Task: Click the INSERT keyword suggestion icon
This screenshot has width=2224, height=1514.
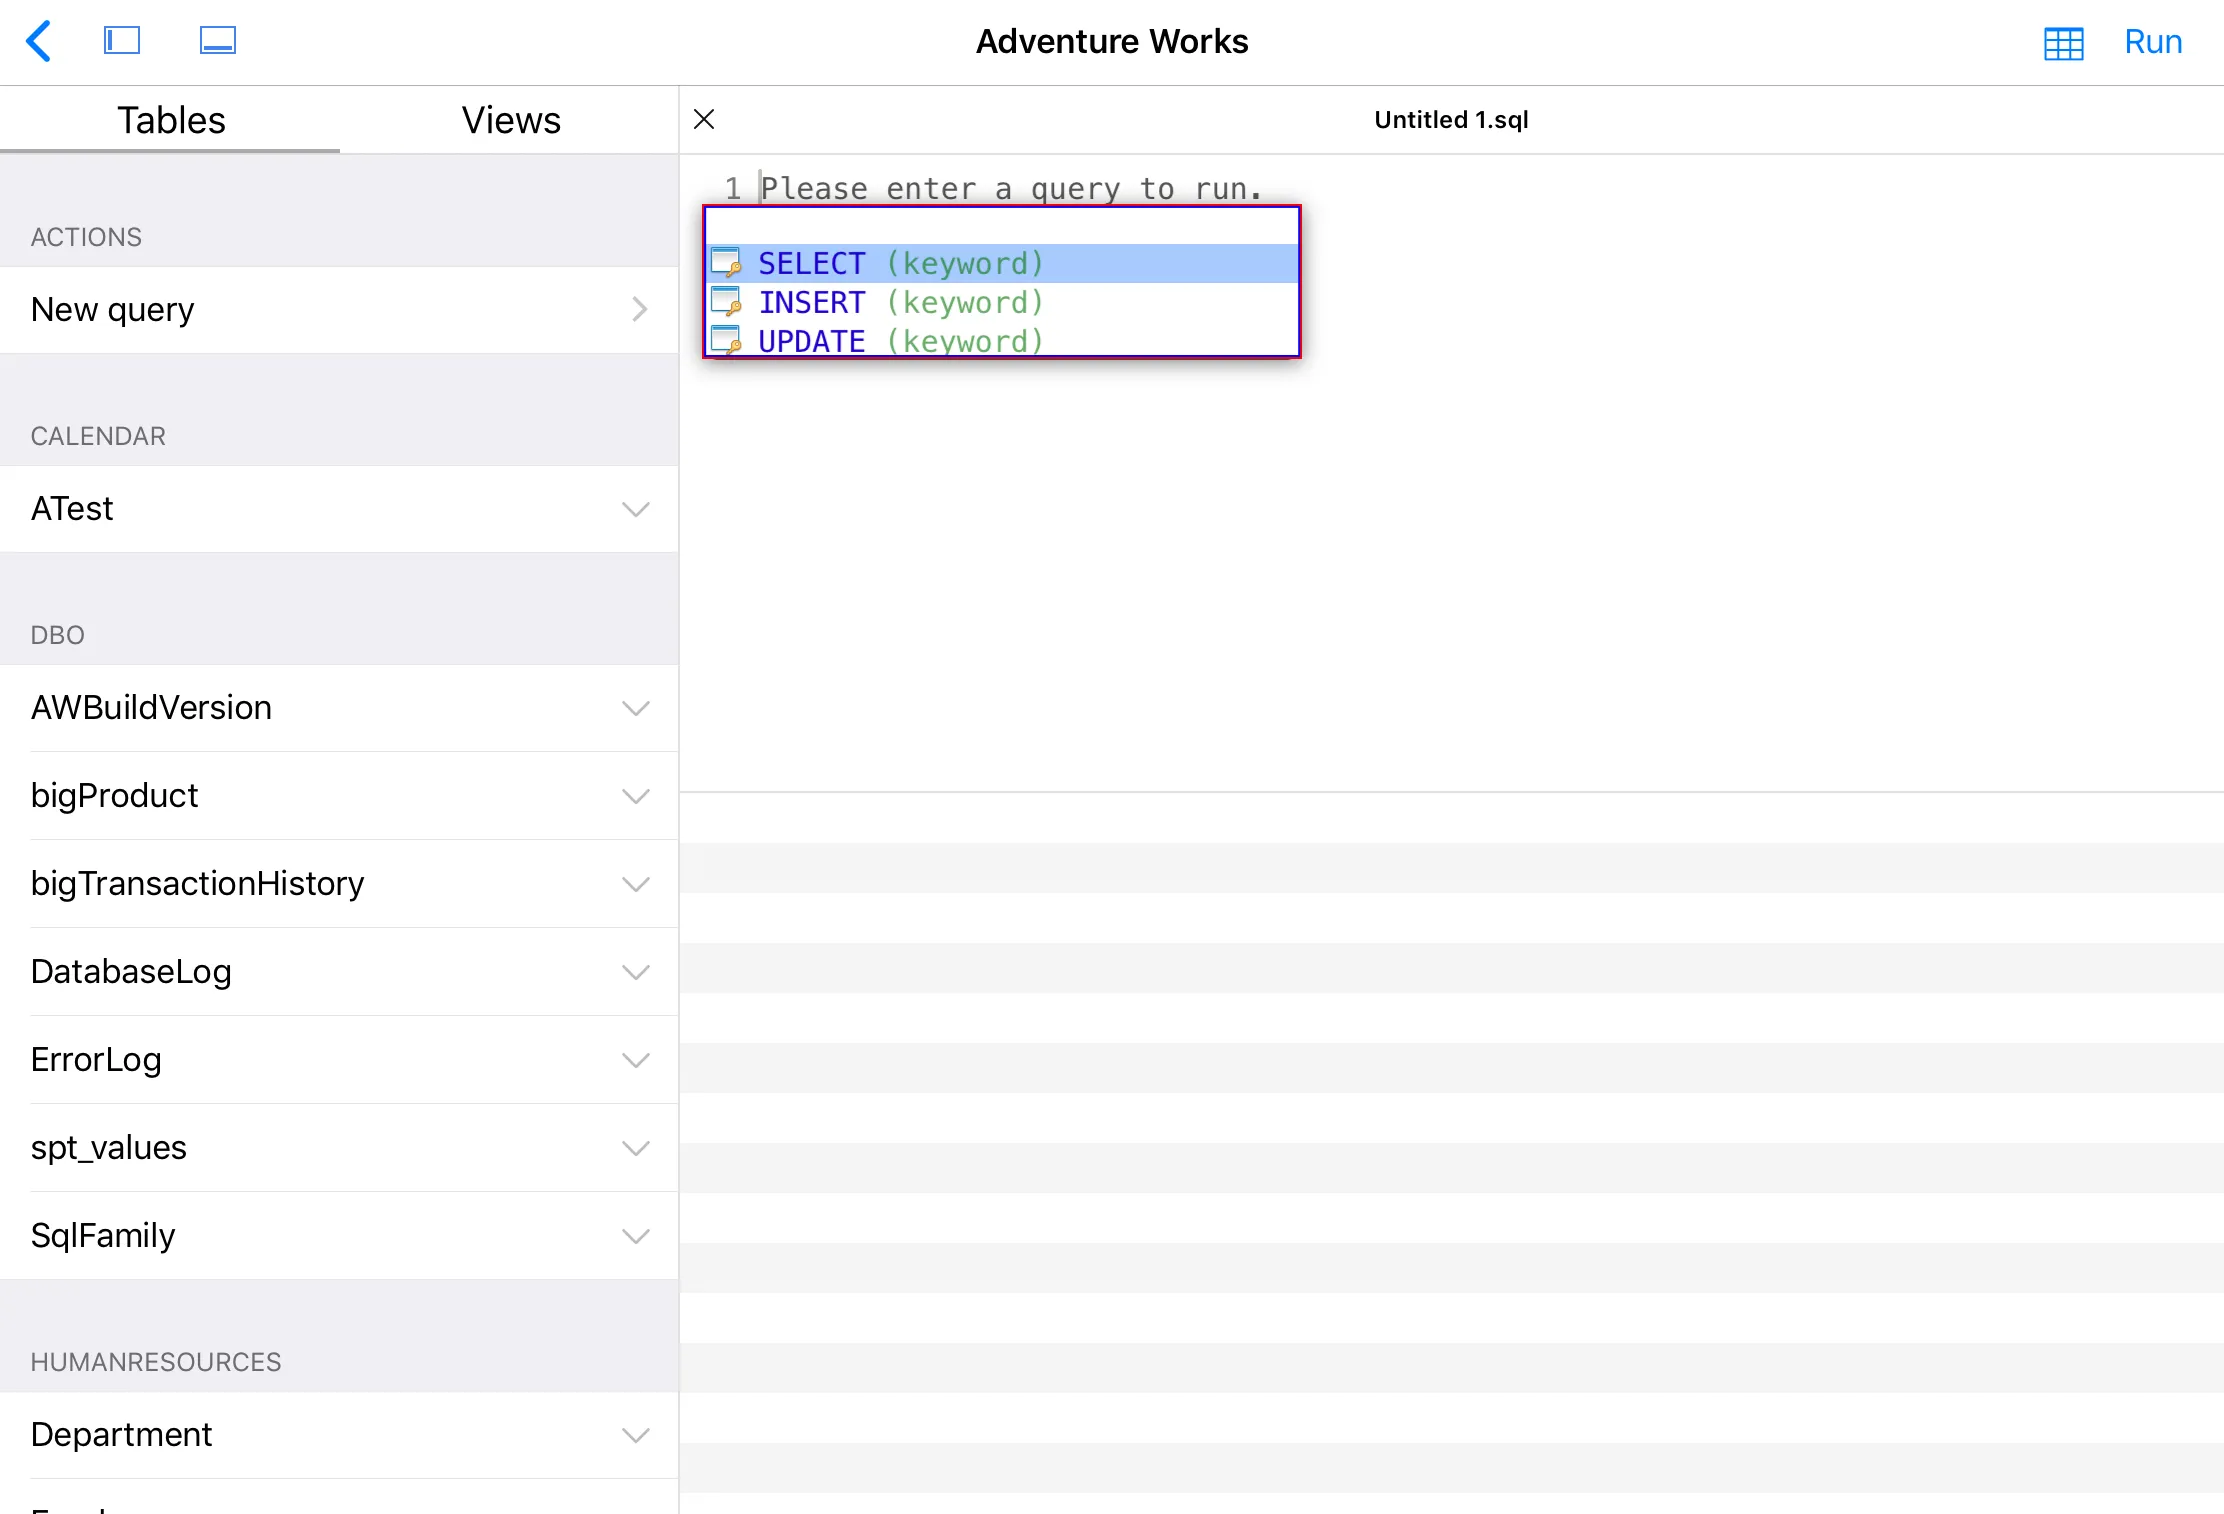Action: (x=726, y=302)
